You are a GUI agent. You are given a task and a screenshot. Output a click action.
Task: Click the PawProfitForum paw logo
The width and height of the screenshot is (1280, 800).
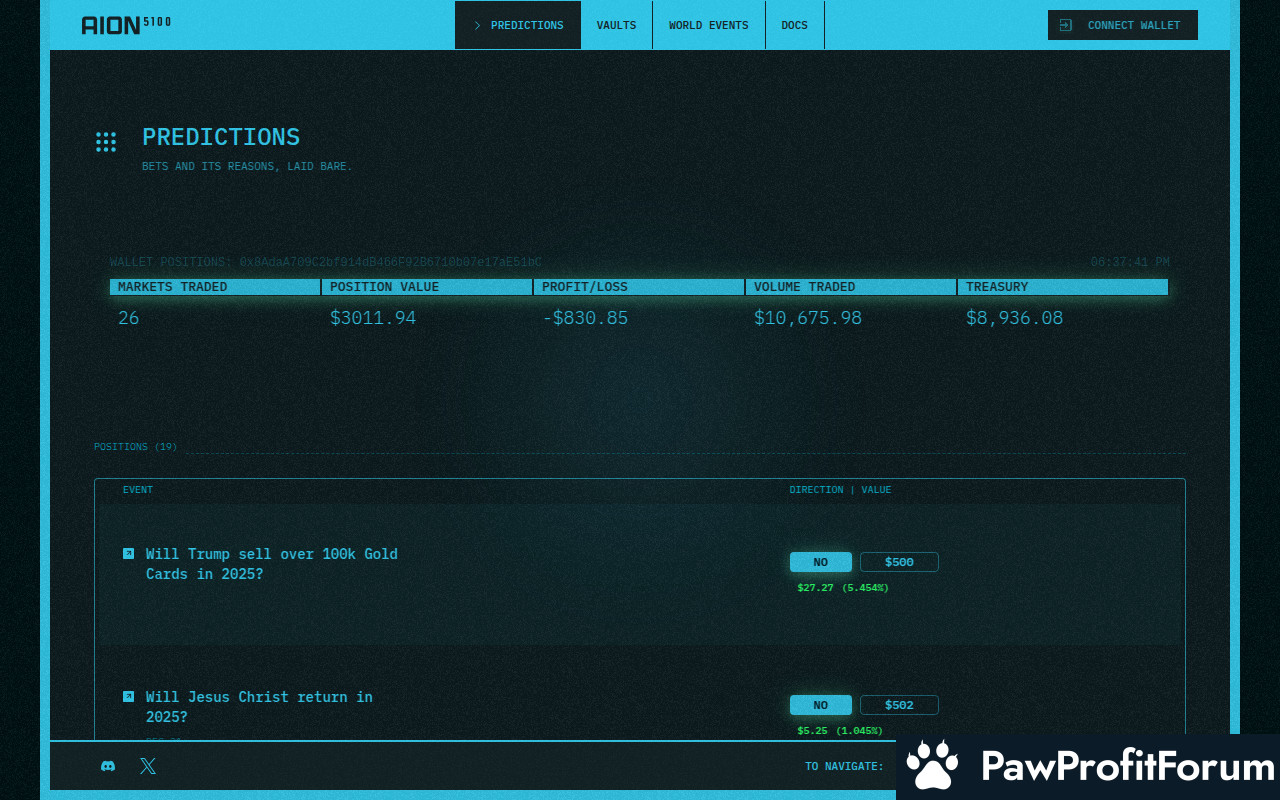tap(934, 767)
